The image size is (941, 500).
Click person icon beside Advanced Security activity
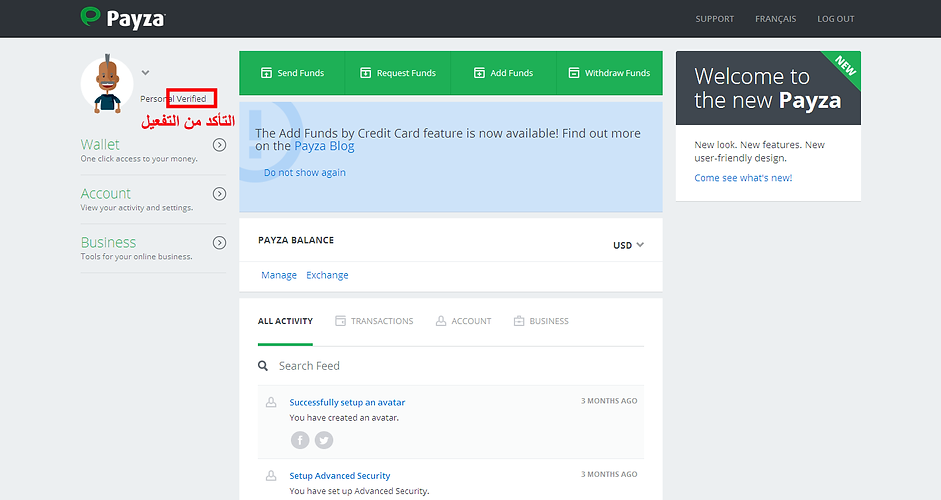(271, 475)
